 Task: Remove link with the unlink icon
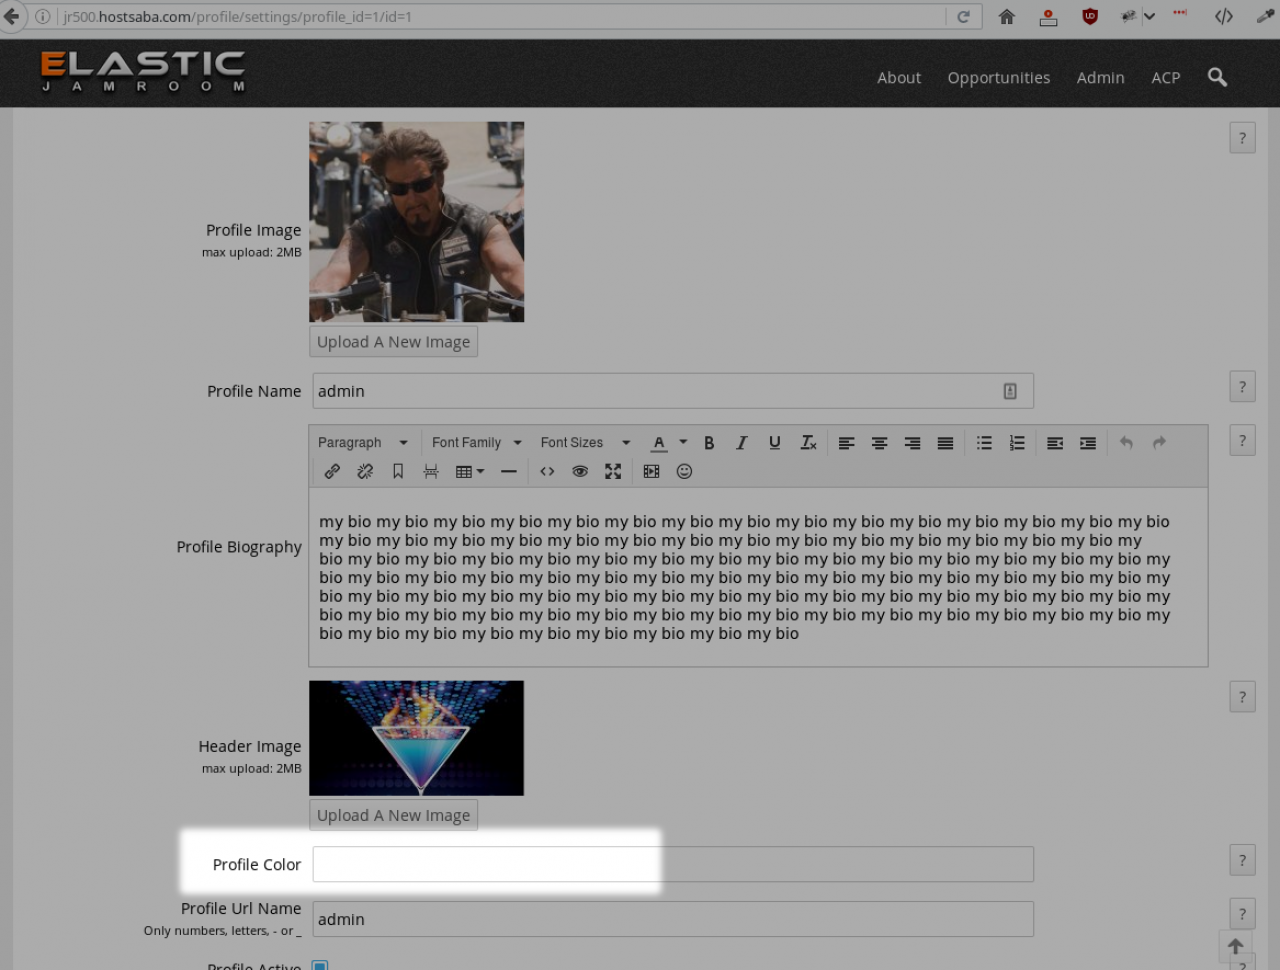click(365, 472)
